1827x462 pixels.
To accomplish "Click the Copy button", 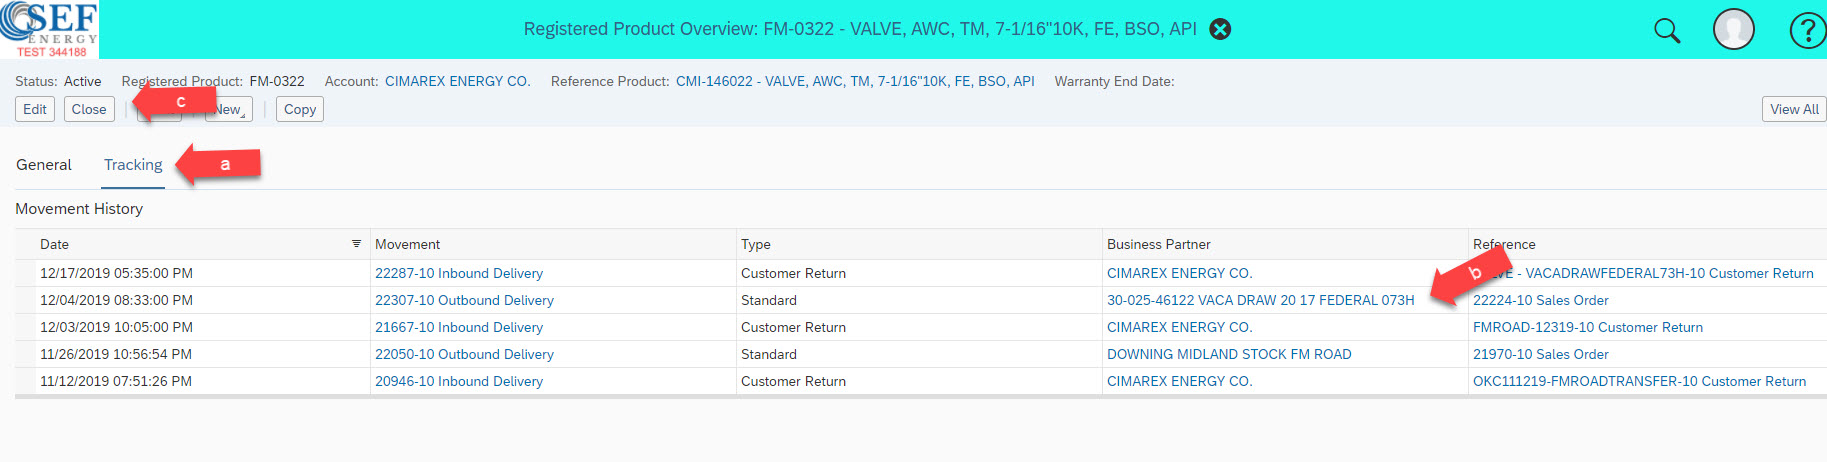I will click(300, 109).
